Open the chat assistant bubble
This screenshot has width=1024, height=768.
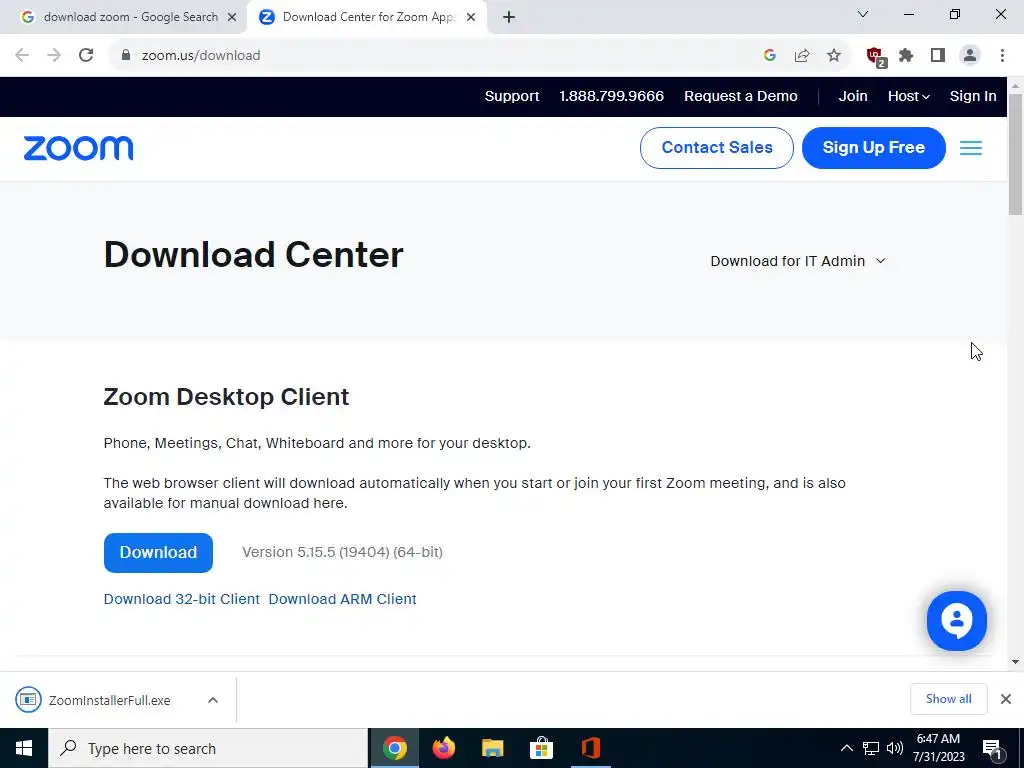click(x=956, y=620)
